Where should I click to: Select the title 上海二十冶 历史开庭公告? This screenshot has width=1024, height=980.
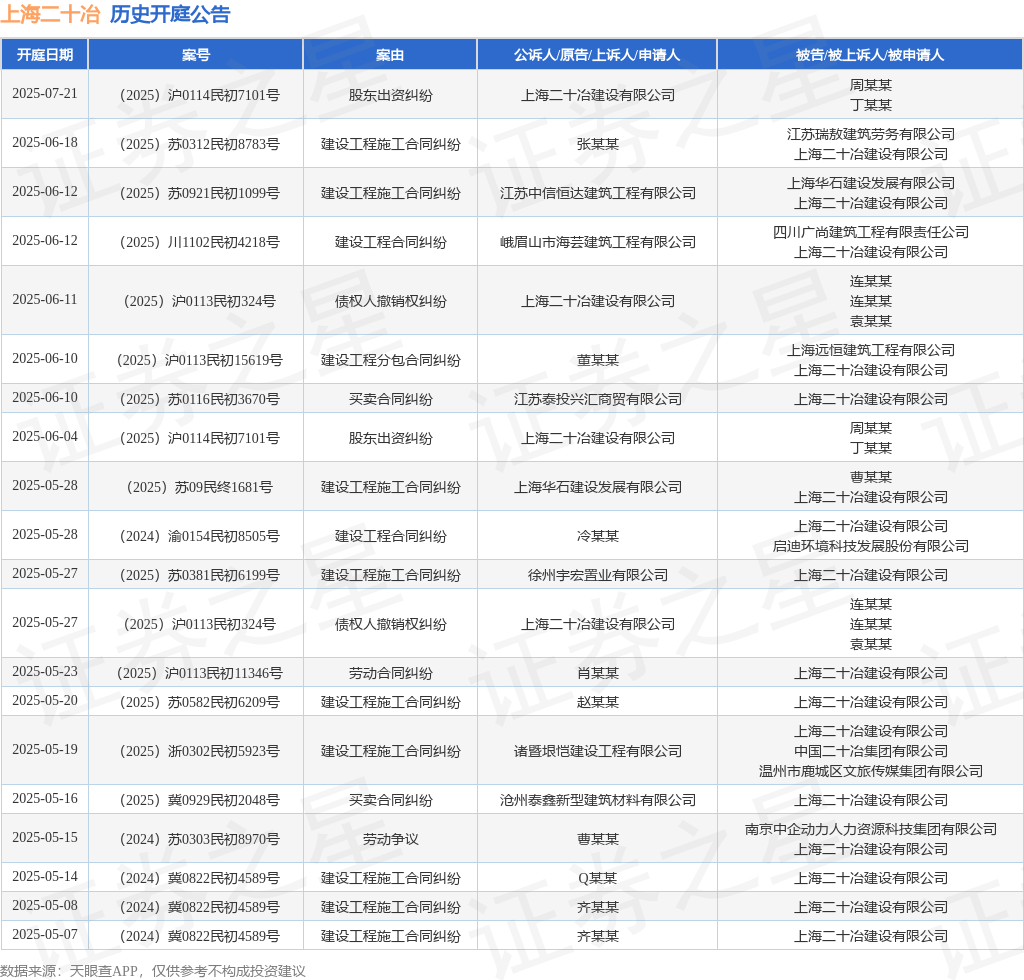(x=115, y=14)
